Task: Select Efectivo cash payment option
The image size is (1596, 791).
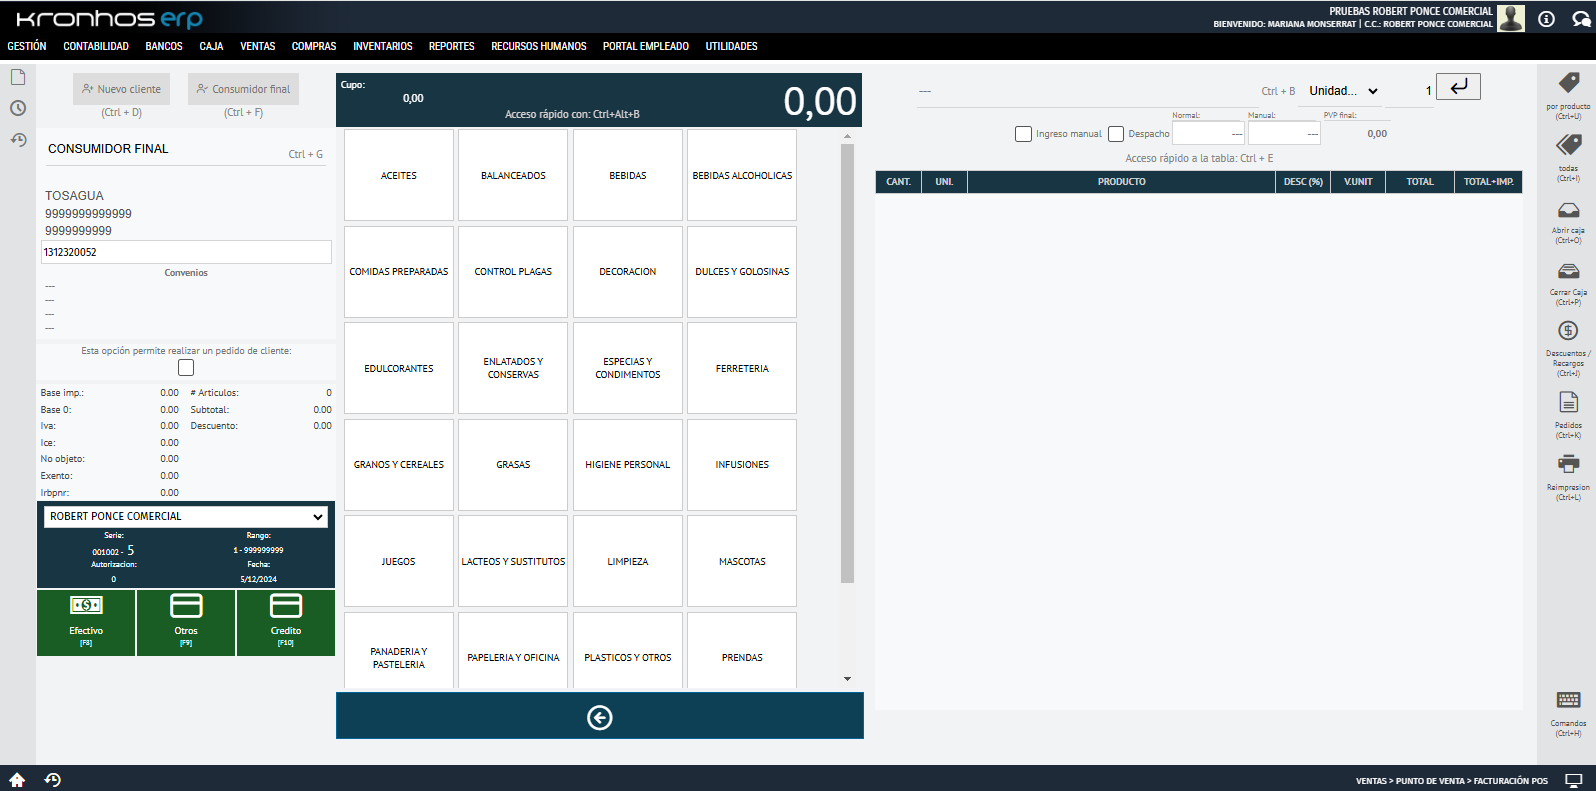Action: (86, 622)
